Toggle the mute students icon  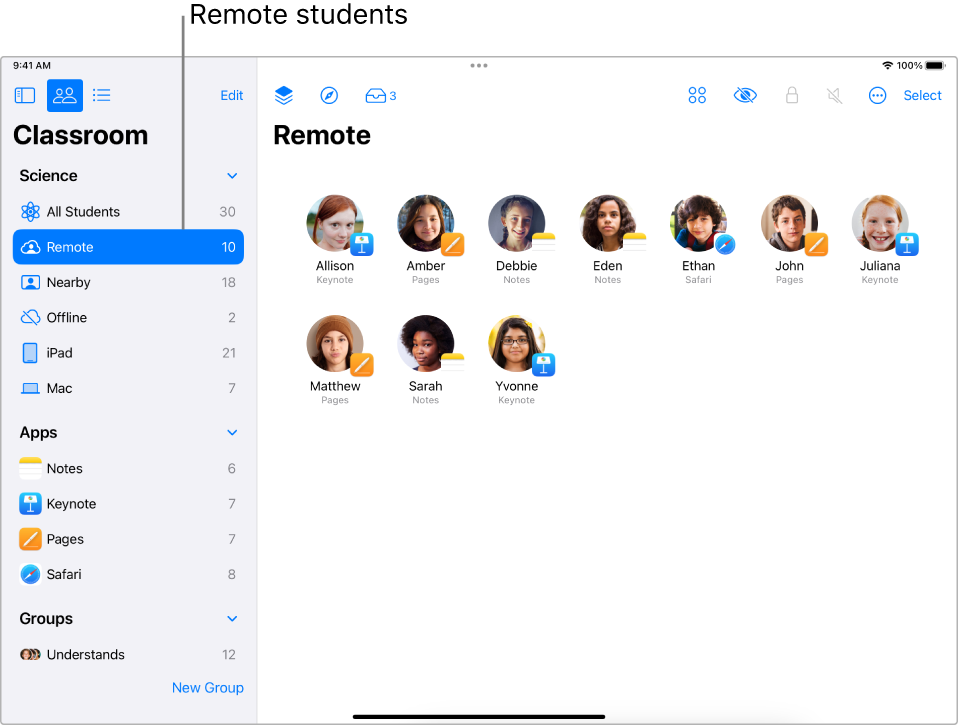[834, 95]
